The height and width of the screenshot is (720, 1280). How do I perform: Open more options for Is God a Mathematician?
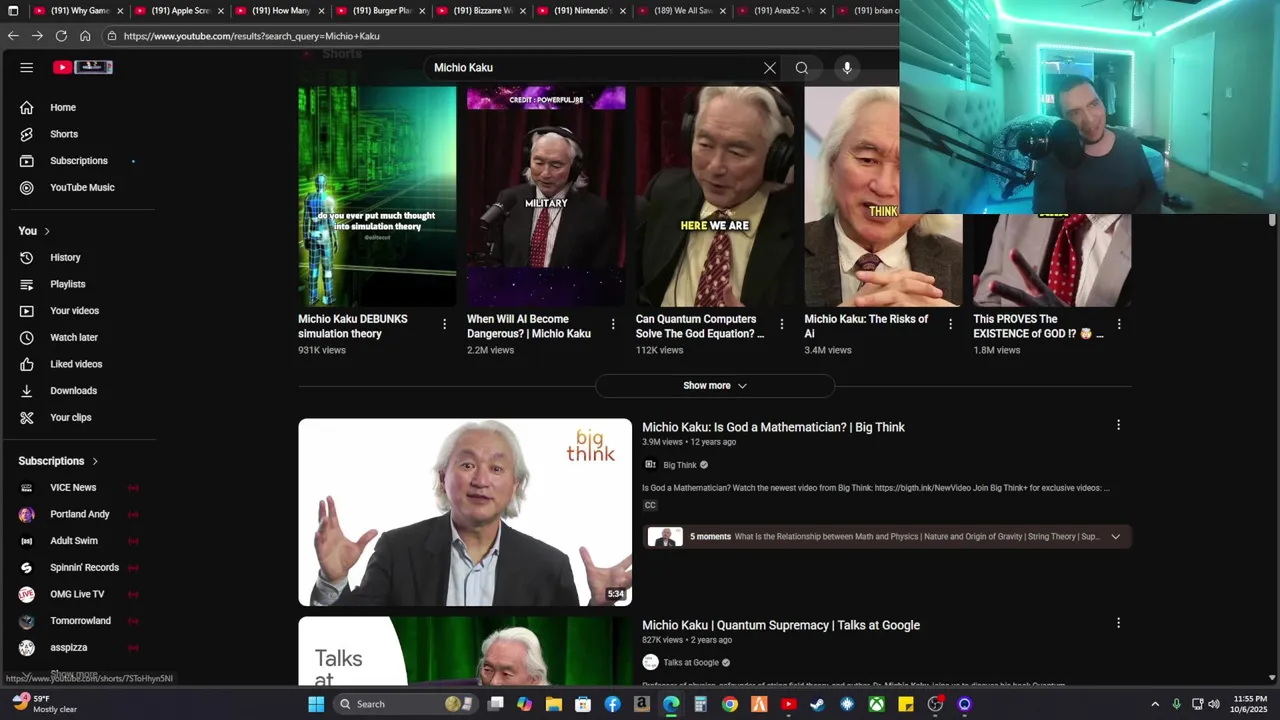pos(1118,425)
